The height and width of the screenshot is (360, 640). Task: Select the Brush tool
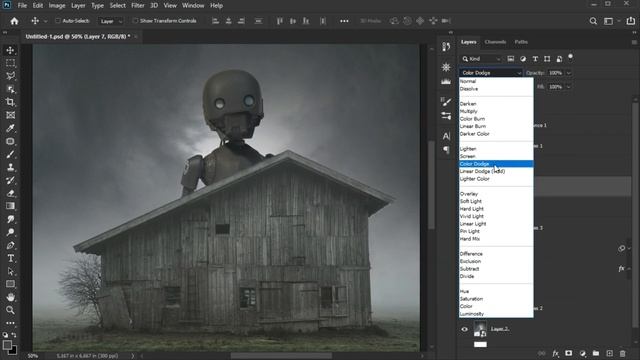[x=10, y=154]
